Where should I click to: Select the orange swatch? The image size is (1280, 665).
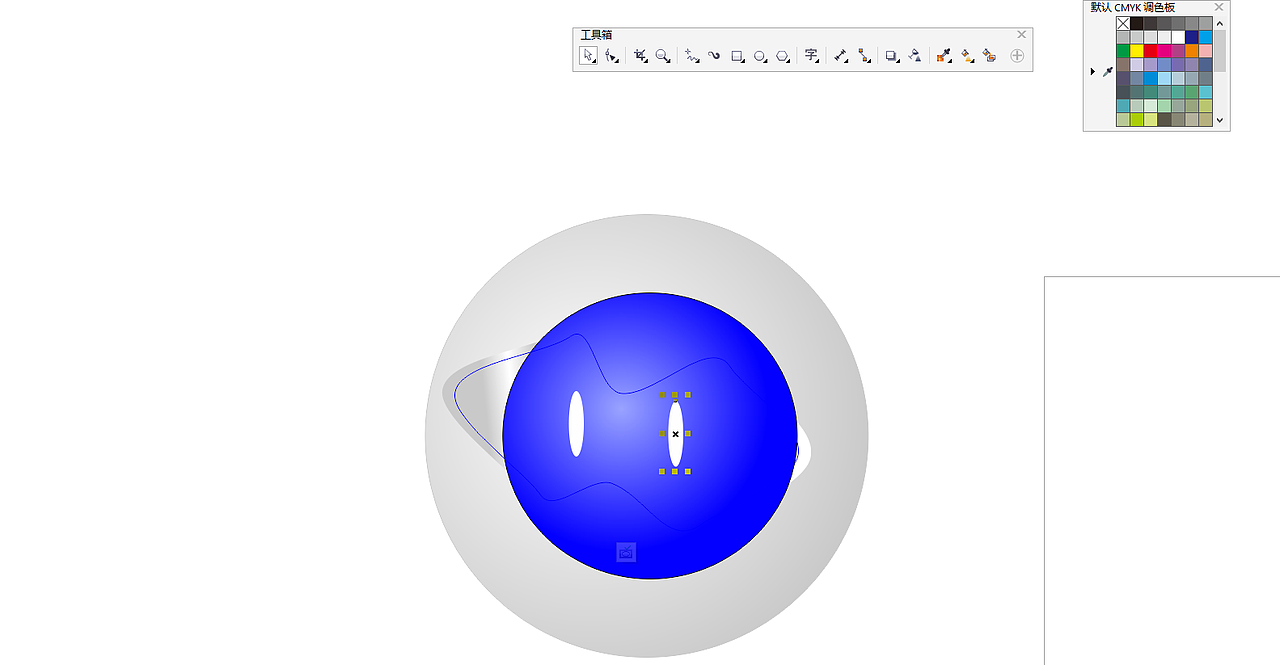[x=1192, y=51]
